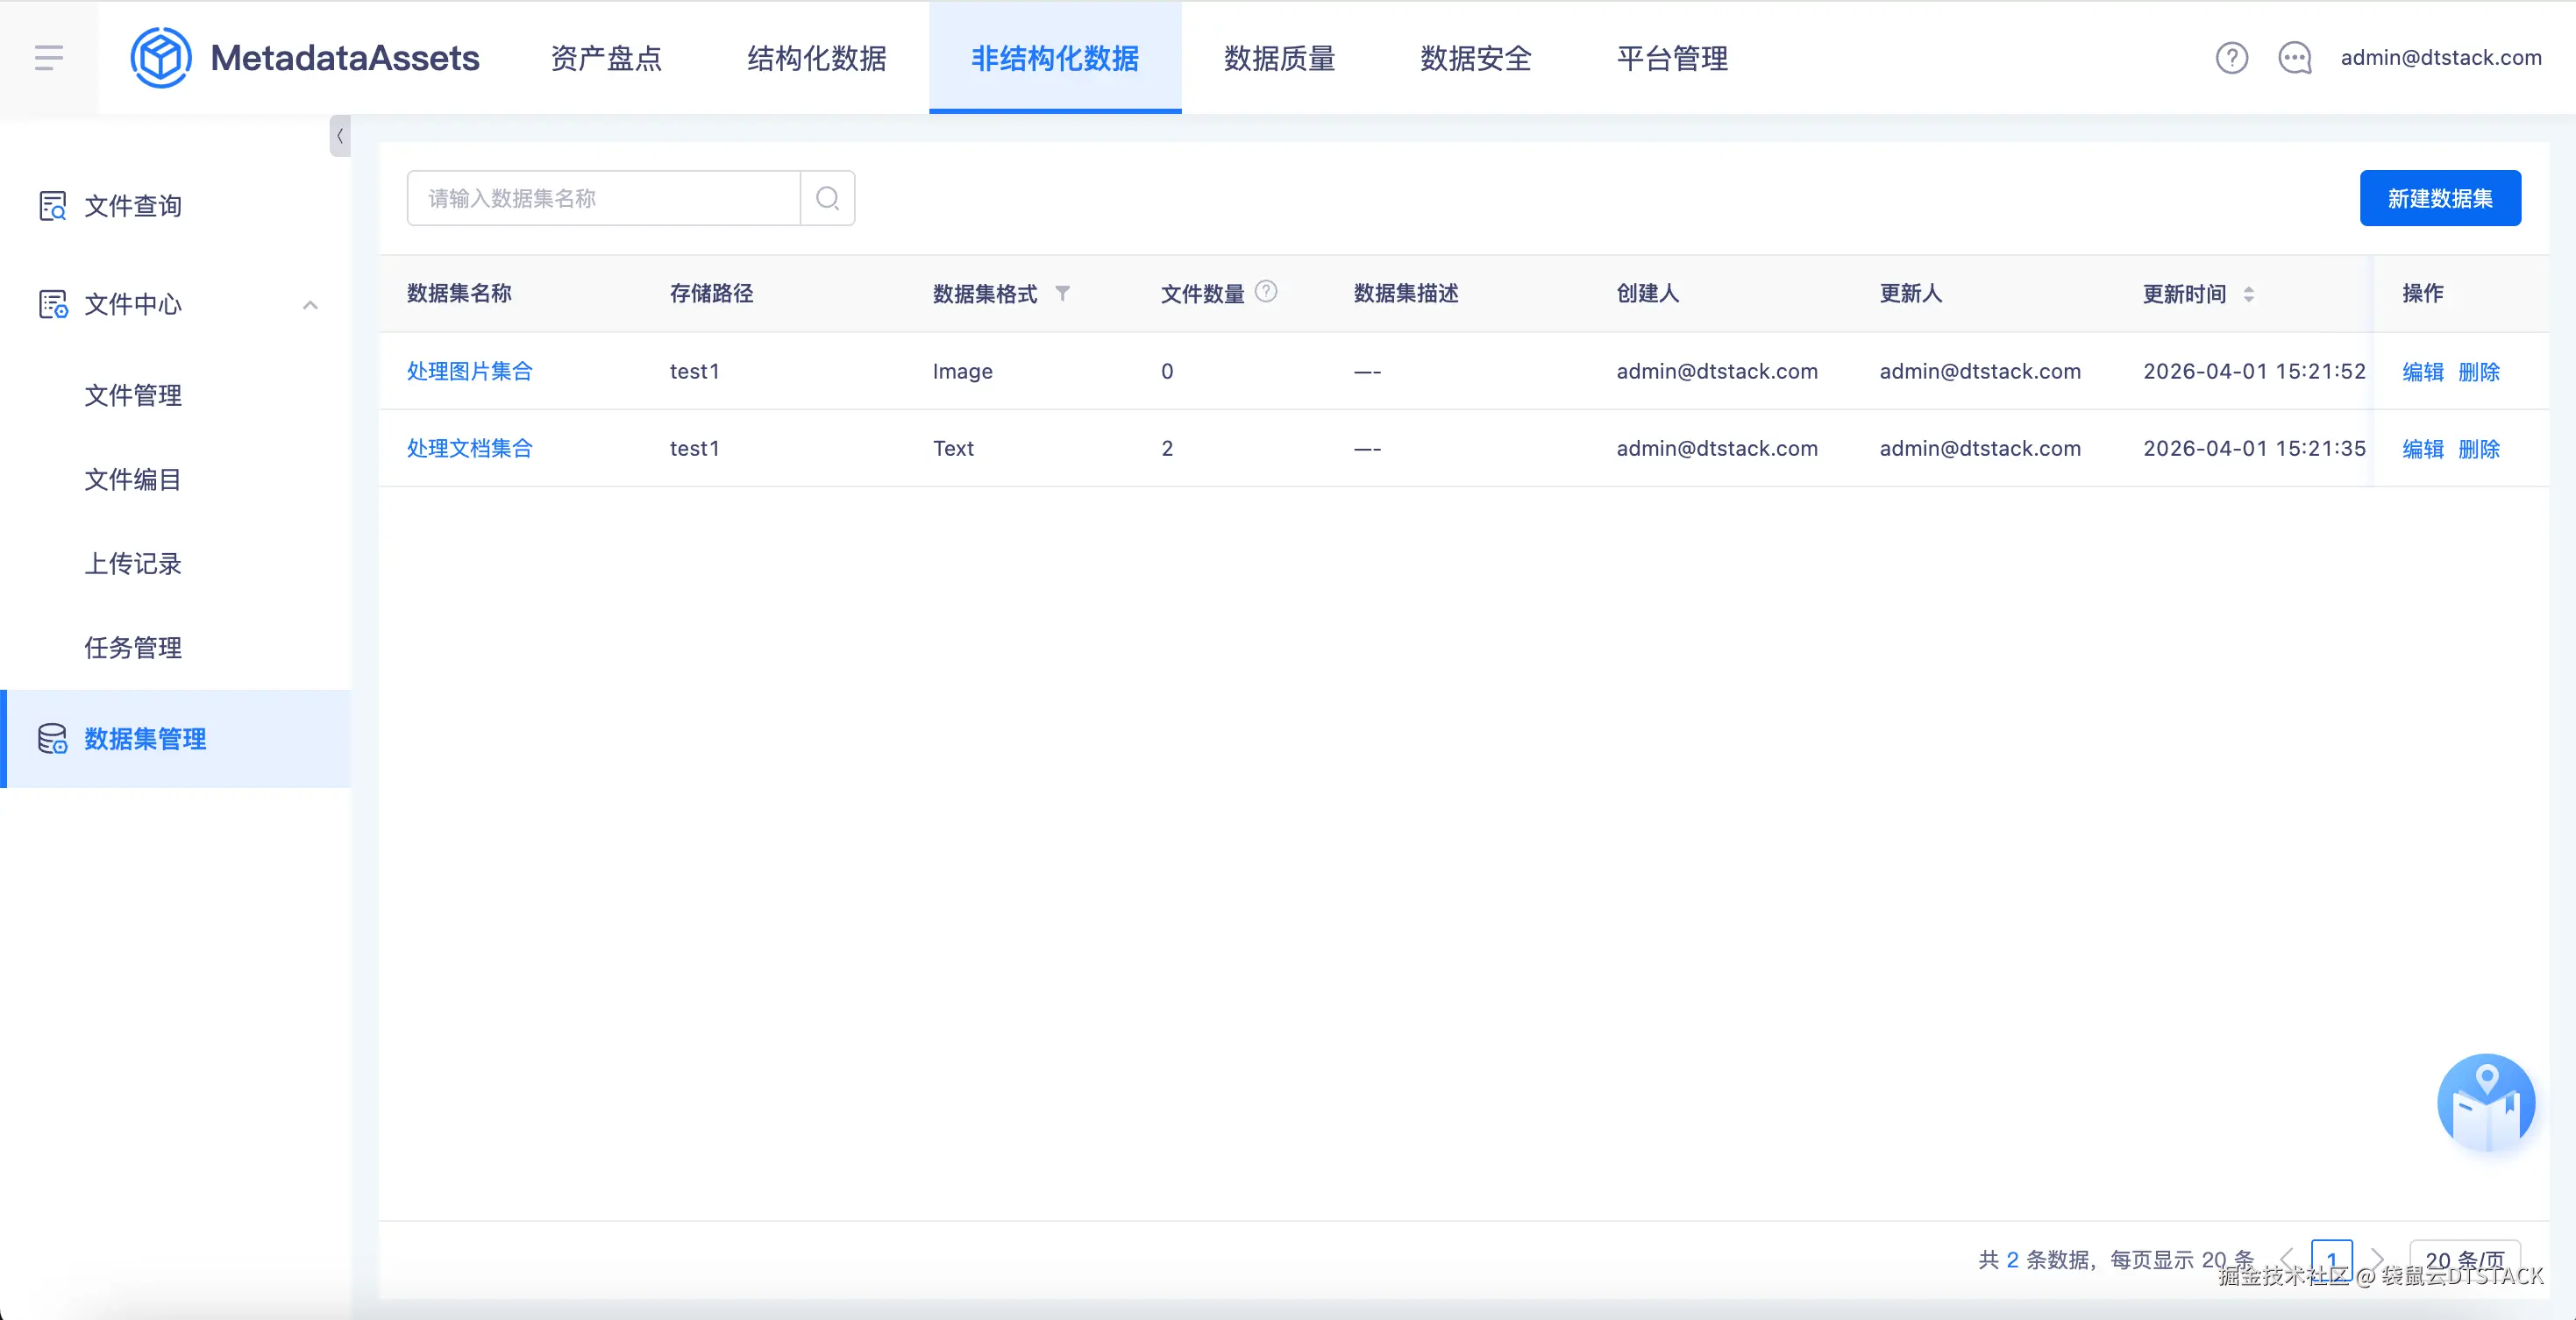2576x1320 pixels.
Task: Click the floating map guide icon
Action: pyautogui.click(x=2485, y=1102)
